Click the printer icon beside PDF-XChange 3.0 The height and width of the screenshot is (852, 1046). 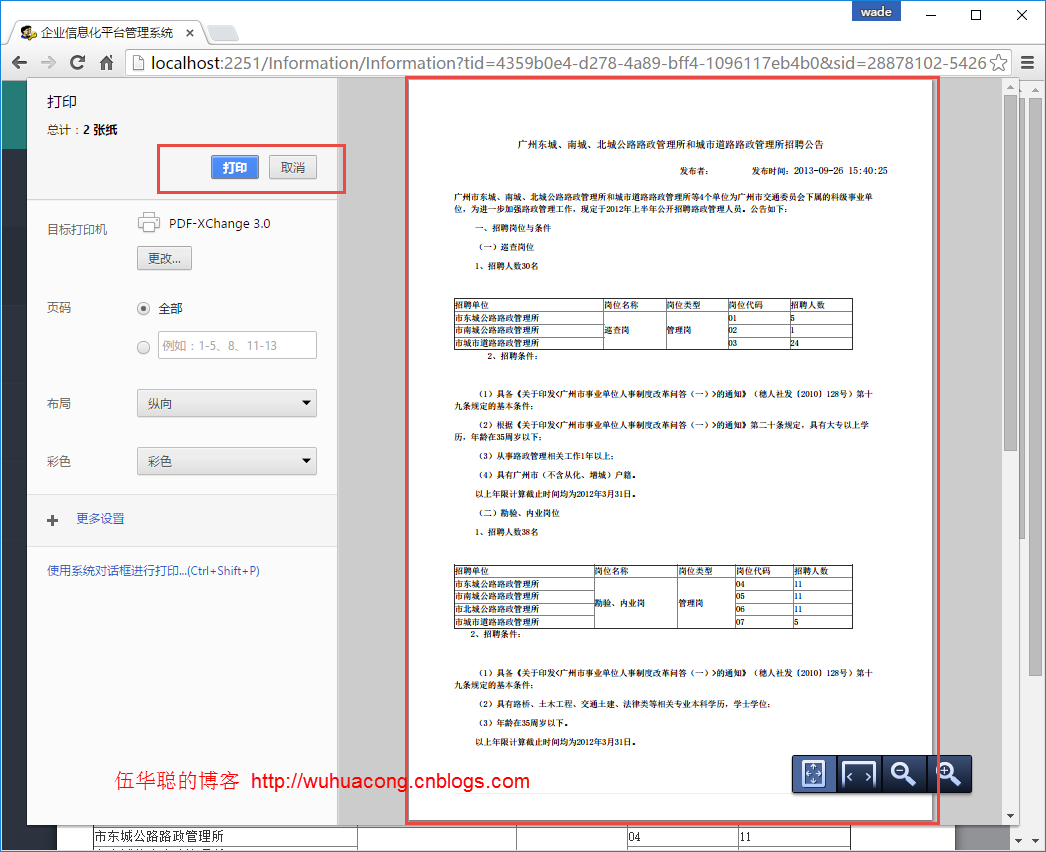149,222
